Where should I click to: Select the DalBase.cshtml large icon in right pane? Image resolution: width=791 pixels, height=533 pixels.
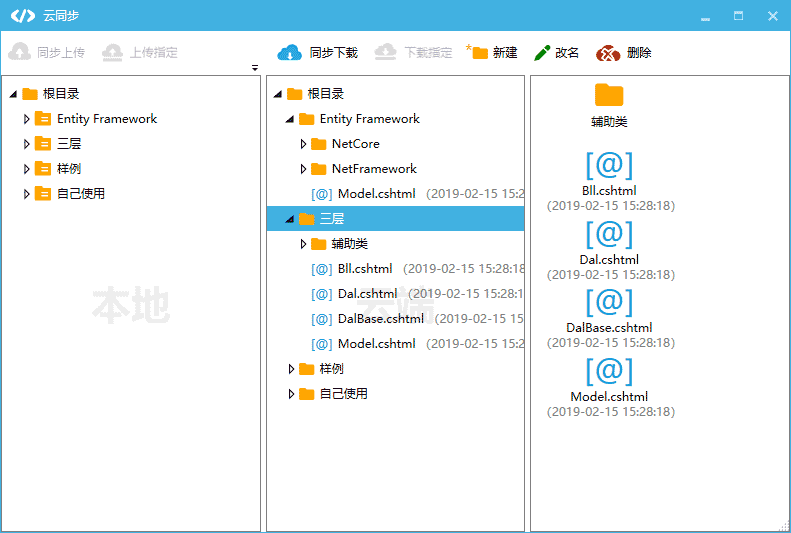point(609,302)
